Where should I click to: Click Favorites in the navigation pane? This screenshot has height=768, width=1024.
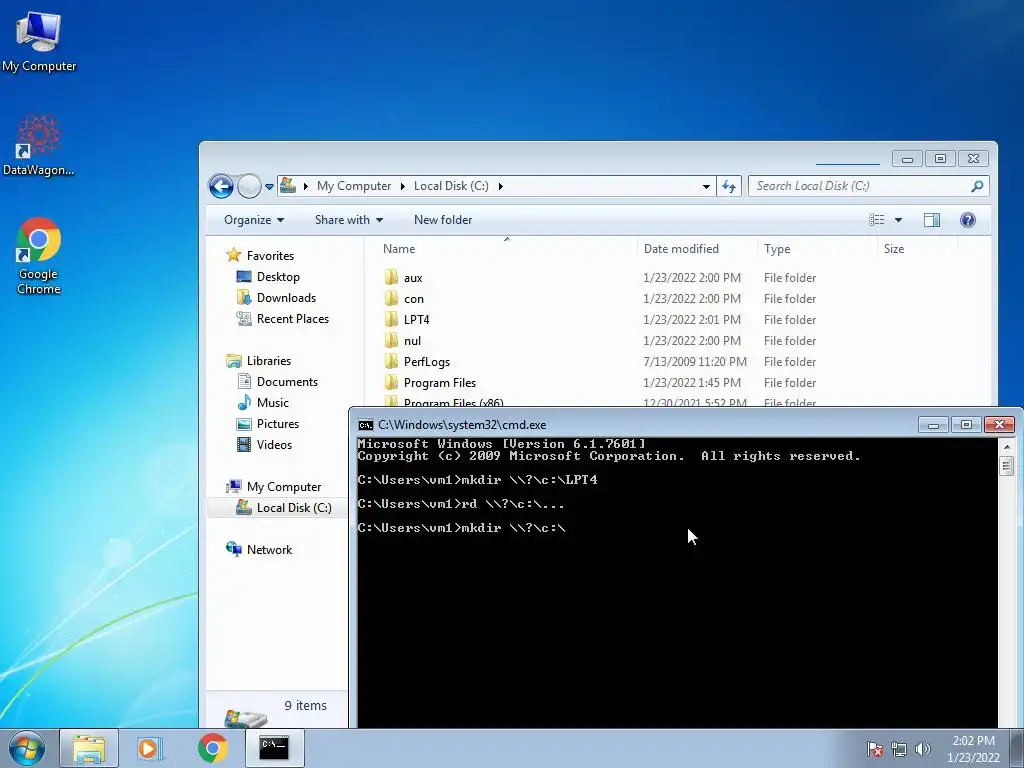pos(270,256)
